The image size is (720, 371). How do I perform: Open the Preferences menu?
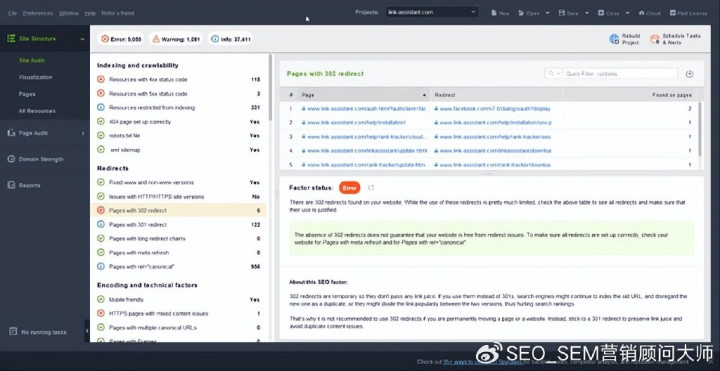[38, 13]
